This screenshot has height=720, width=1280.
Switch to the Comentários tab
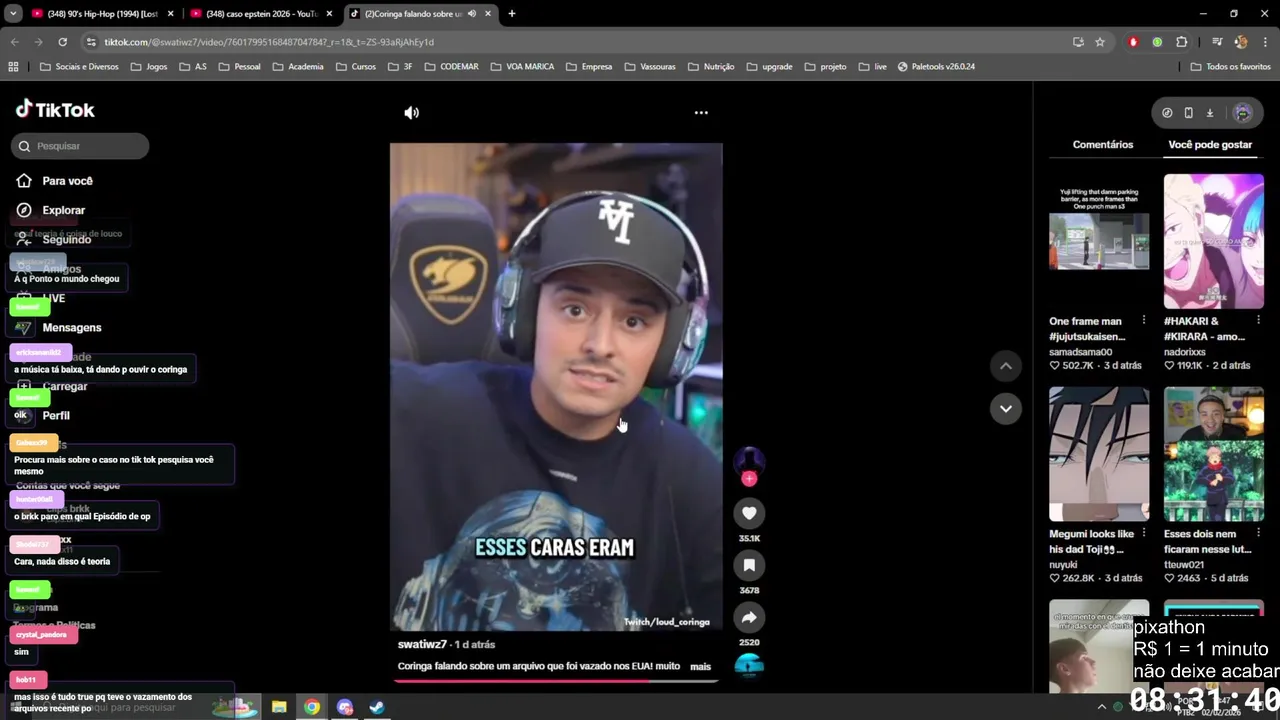coord(1103,145)
